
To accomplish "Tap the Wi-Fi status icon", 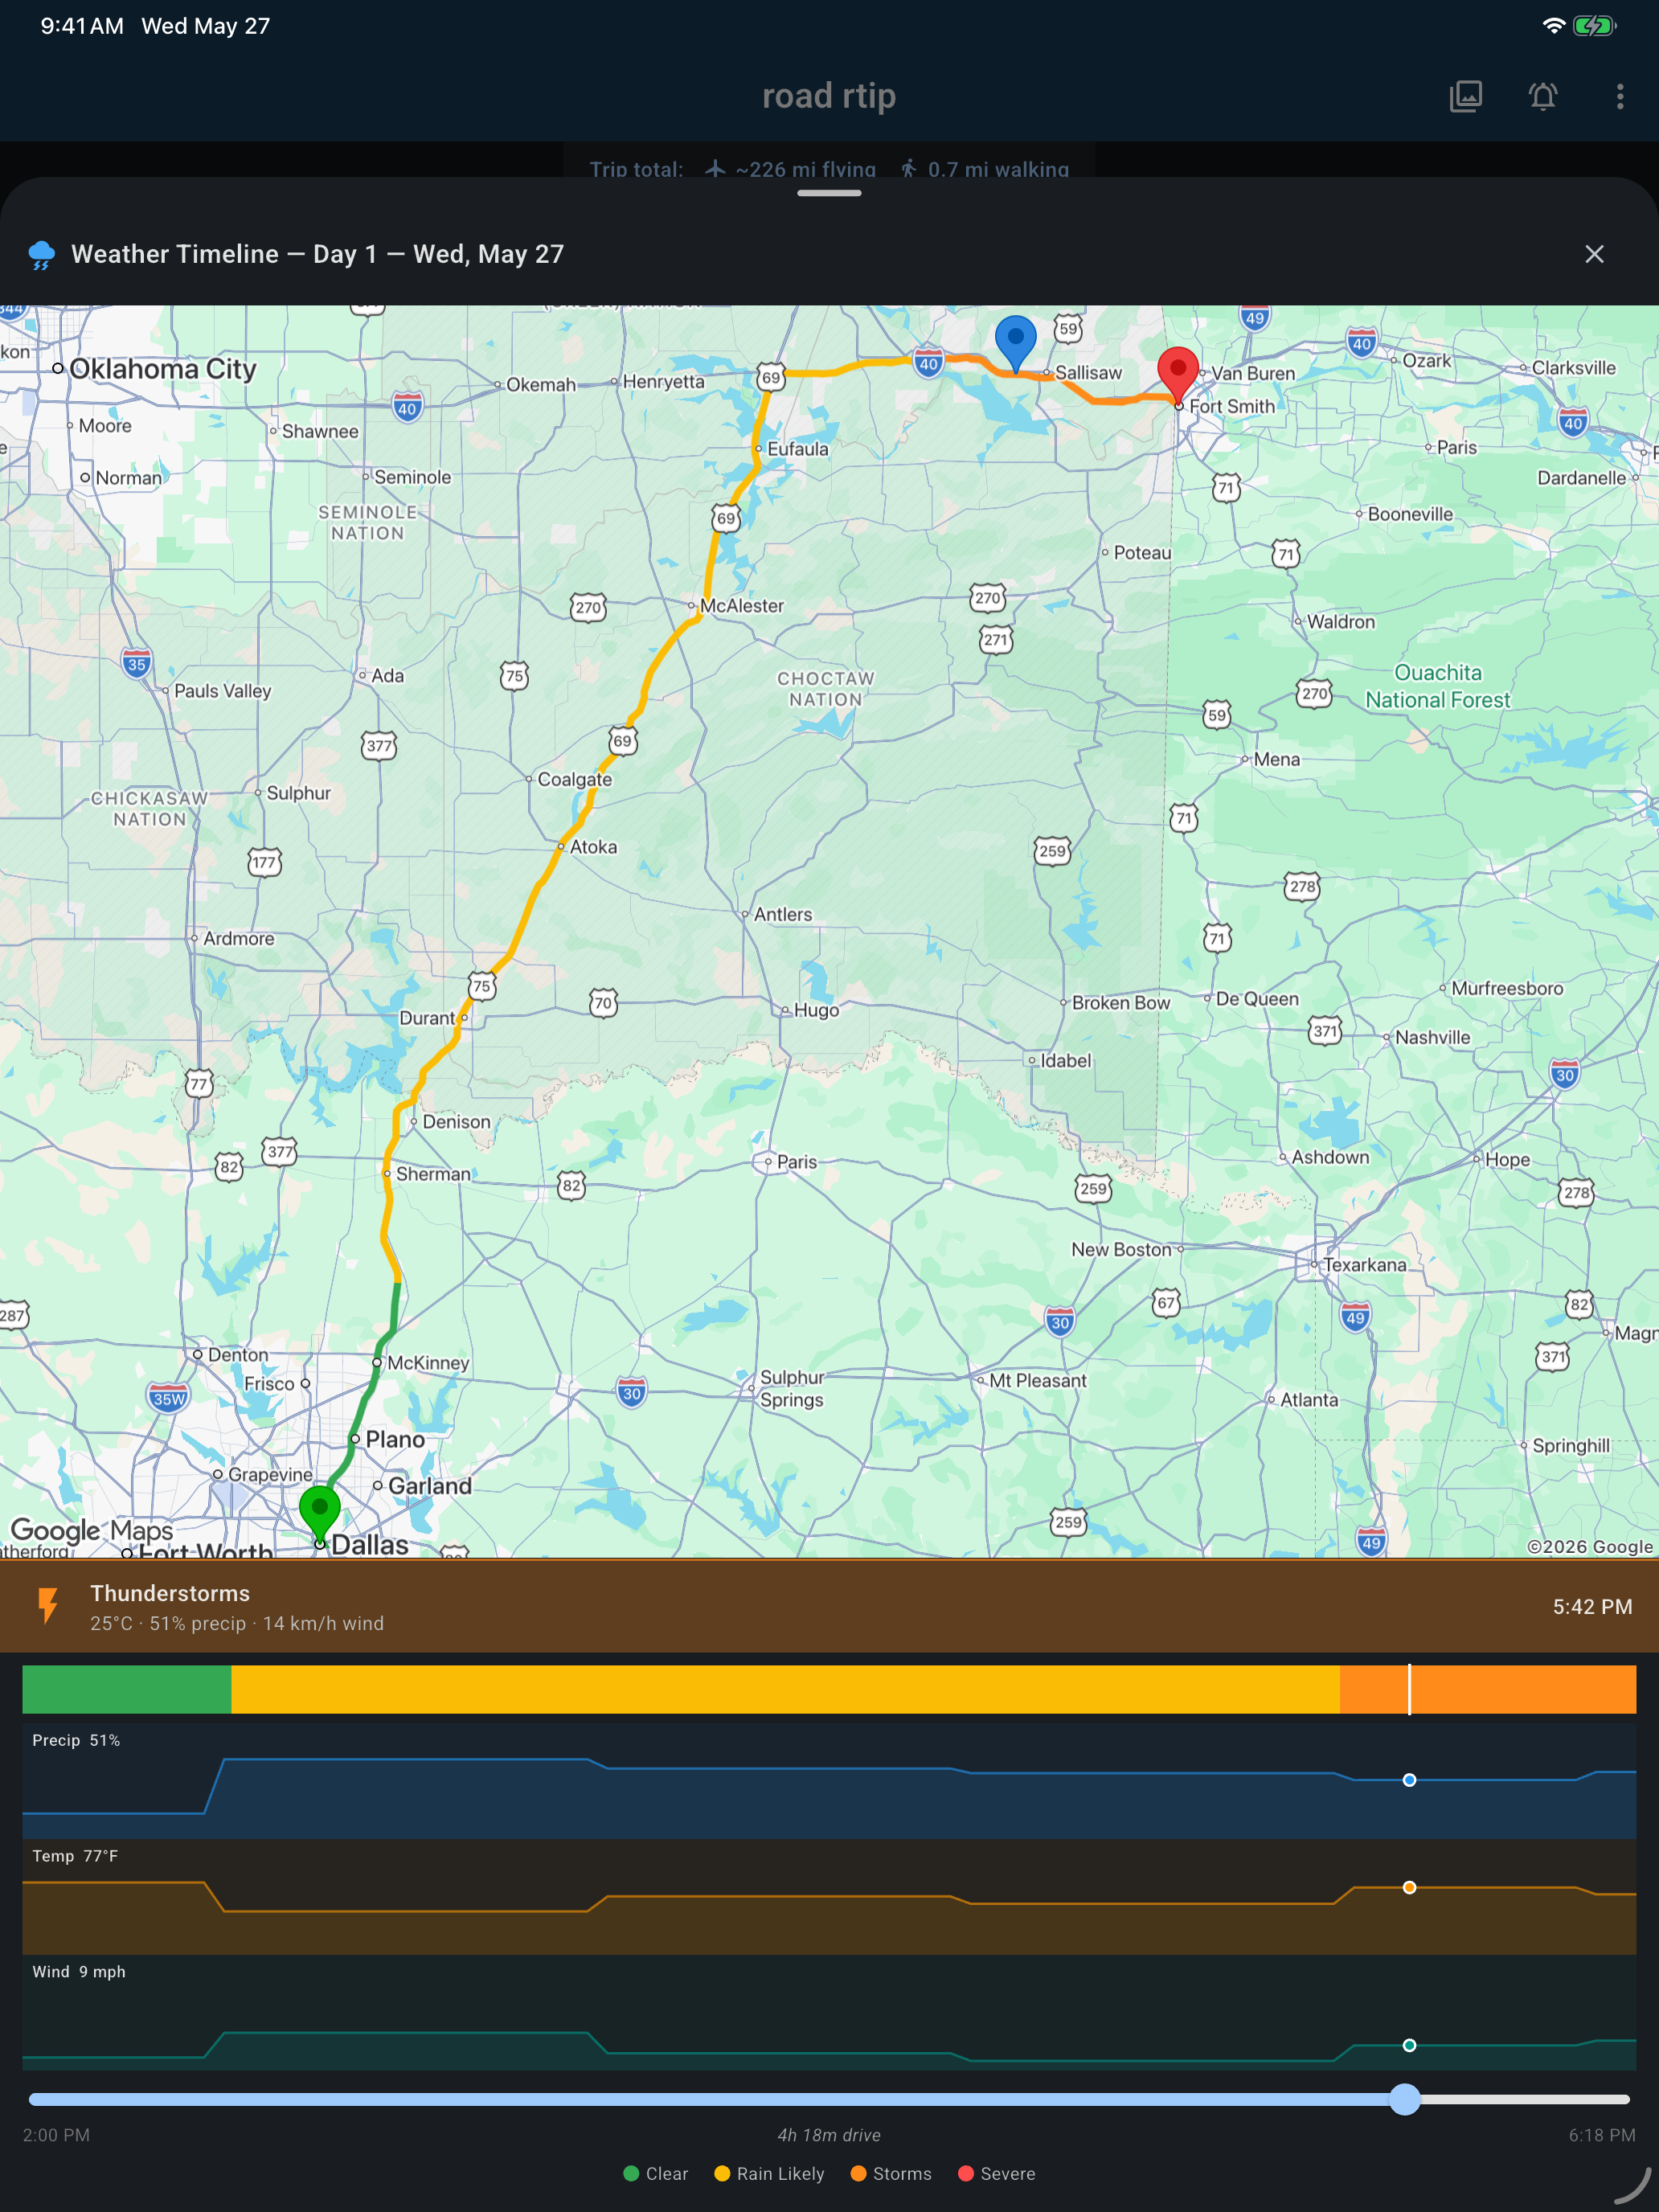I will pos(1553,26).
